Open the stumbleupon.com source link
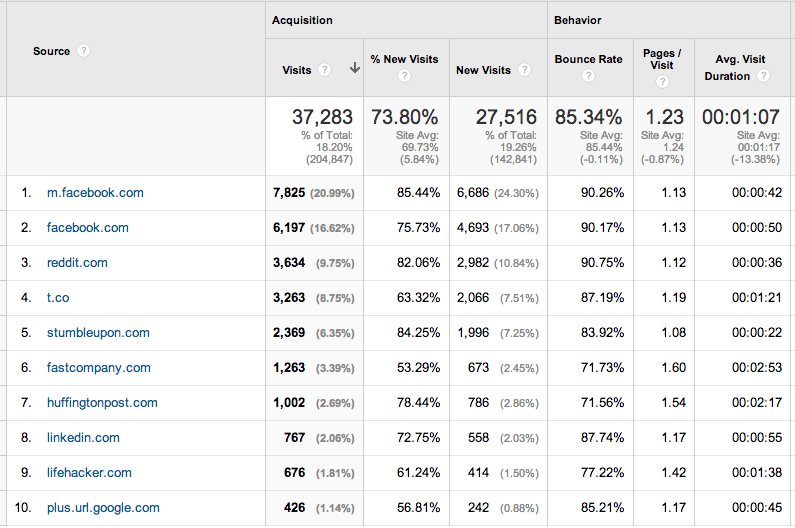Image resolution: width=795 pixels, height=528 pixels. (98, 333)
